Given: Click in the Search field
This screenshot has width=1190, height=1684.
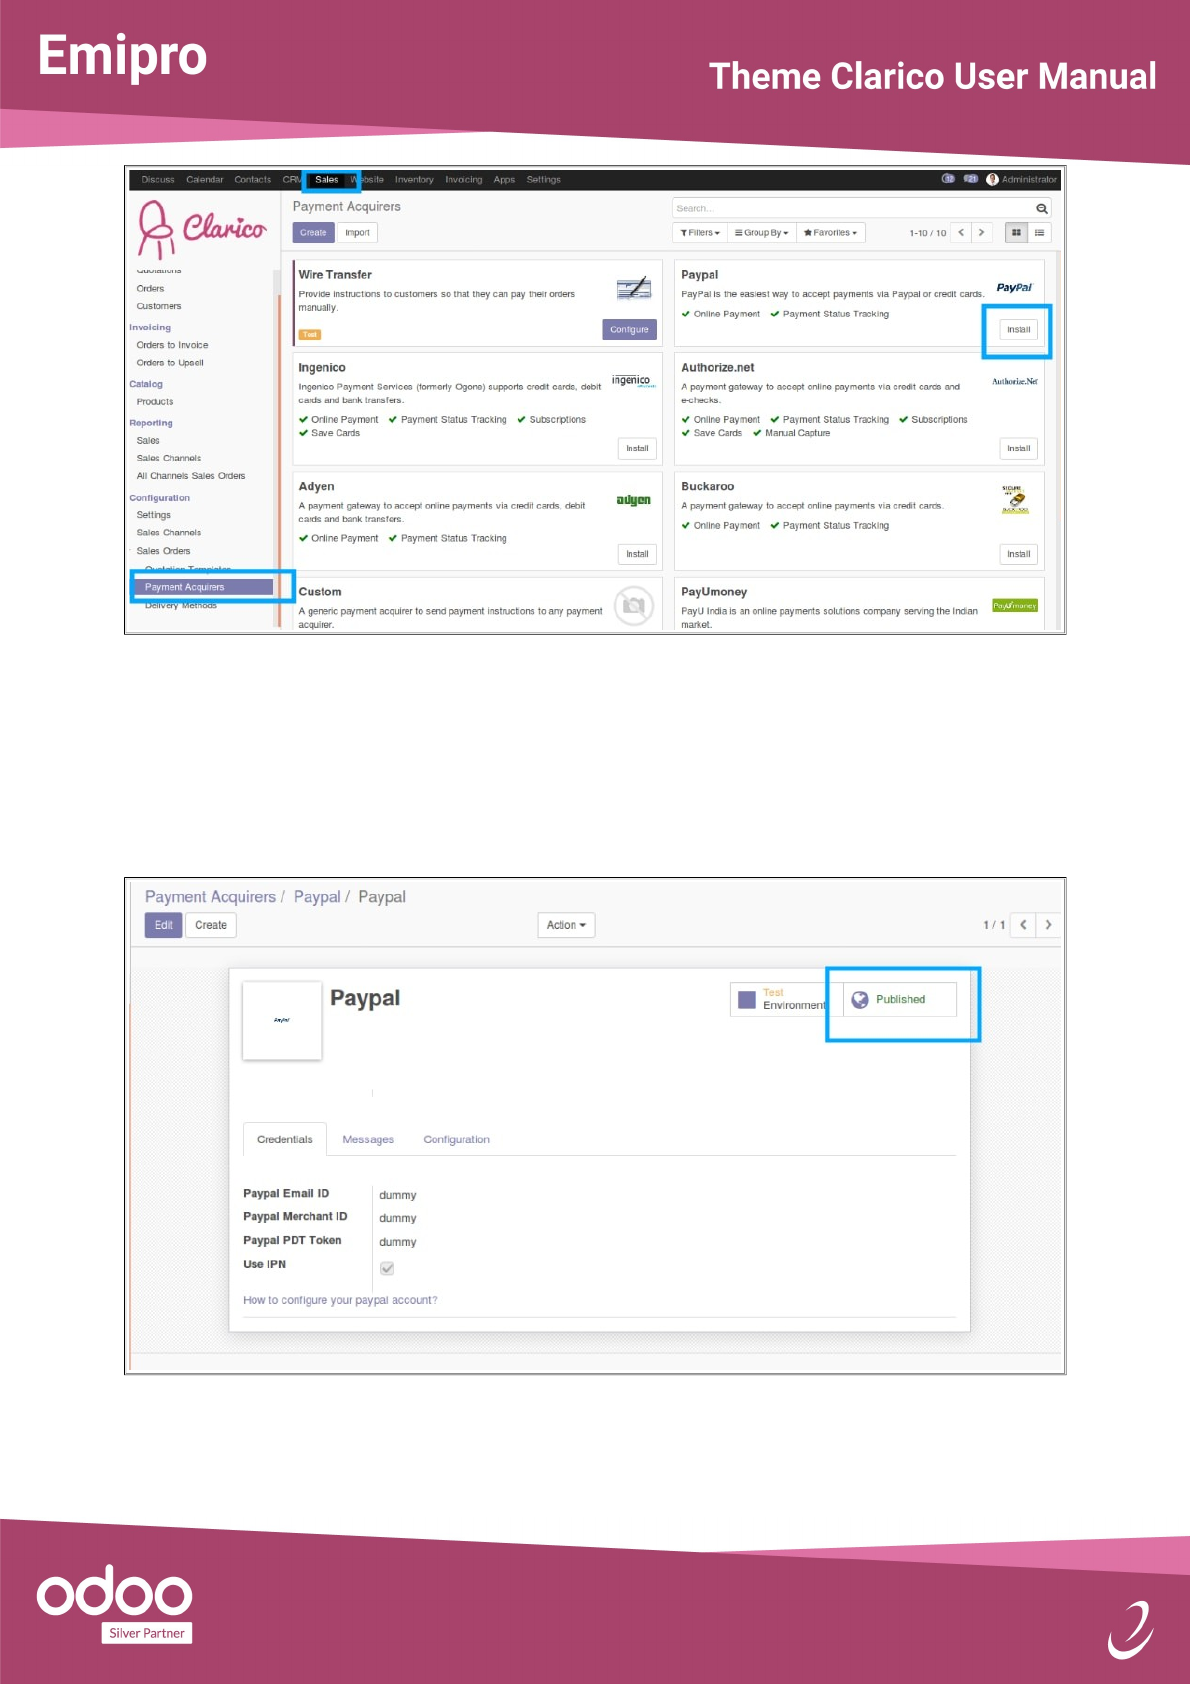Looking at the screenshot, I should click(854, 209).
